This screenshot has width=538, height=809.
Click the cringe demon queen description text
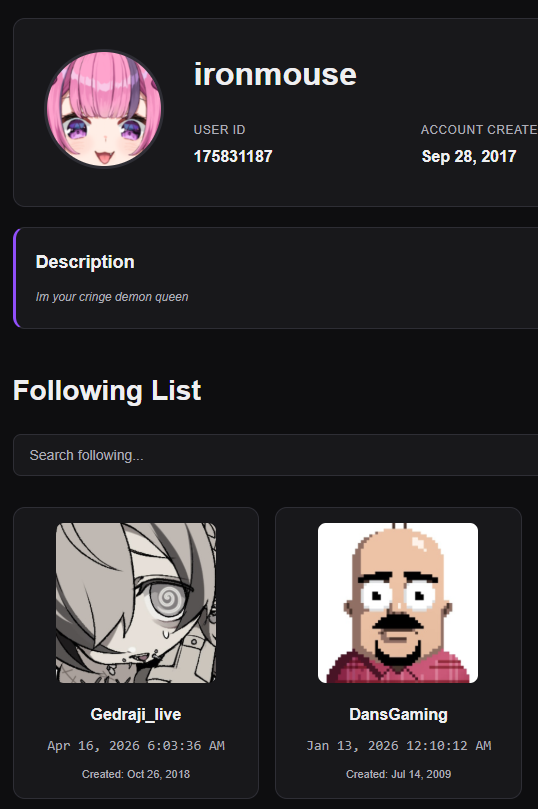point(112,297)
